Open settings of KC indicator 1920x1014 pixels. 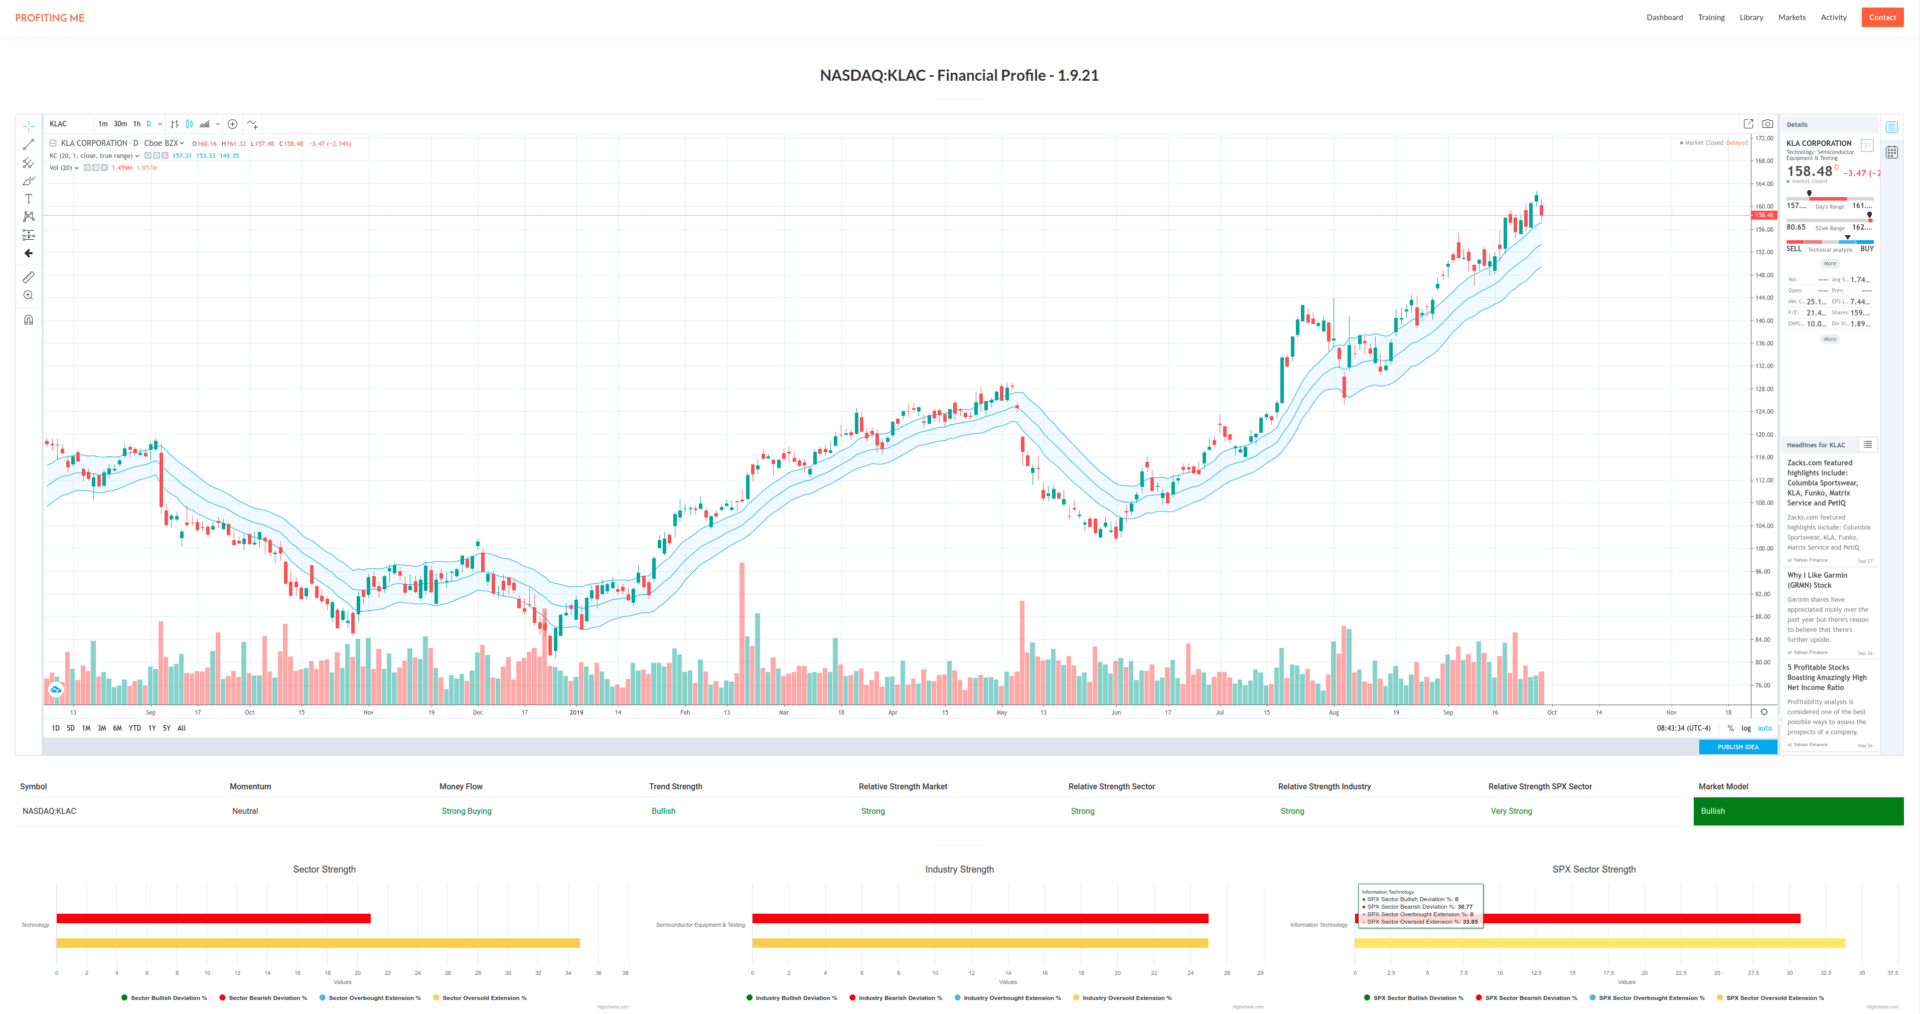(156, 156)
